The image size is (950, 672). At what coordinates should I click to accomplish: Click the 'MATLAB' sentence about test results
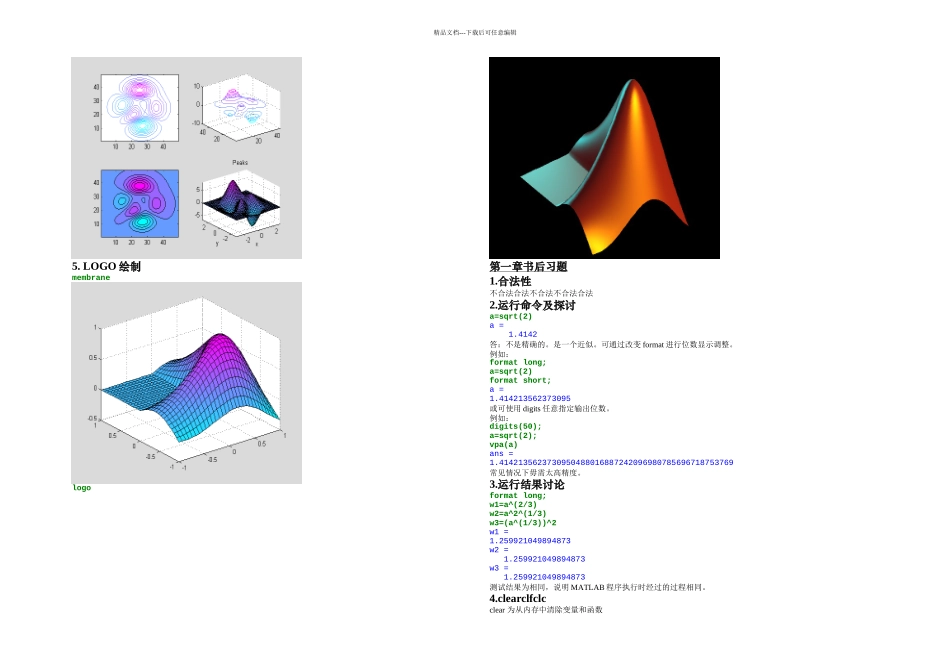tap(599, 587)
